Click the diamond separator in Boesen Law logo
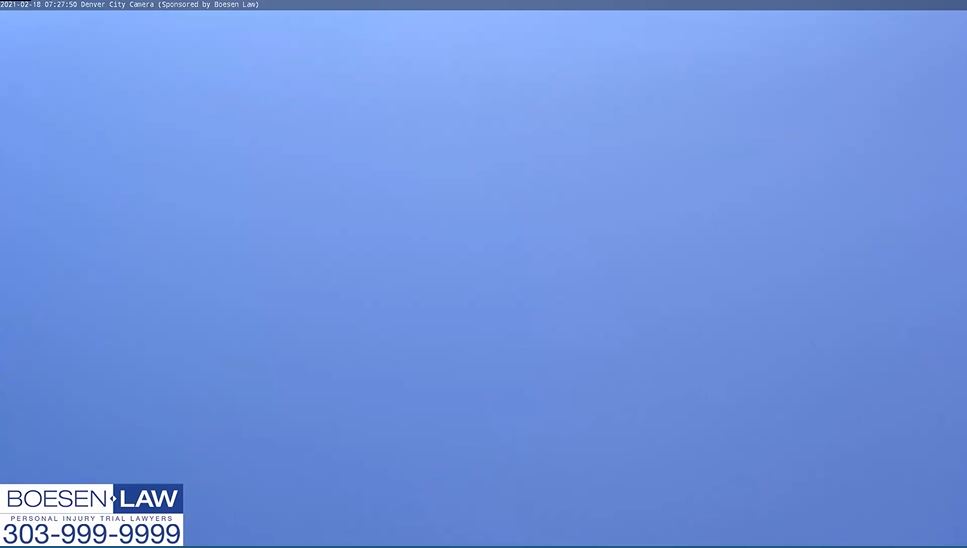The width and height of the screenshot is (967, 548). (x=113, y=499)
